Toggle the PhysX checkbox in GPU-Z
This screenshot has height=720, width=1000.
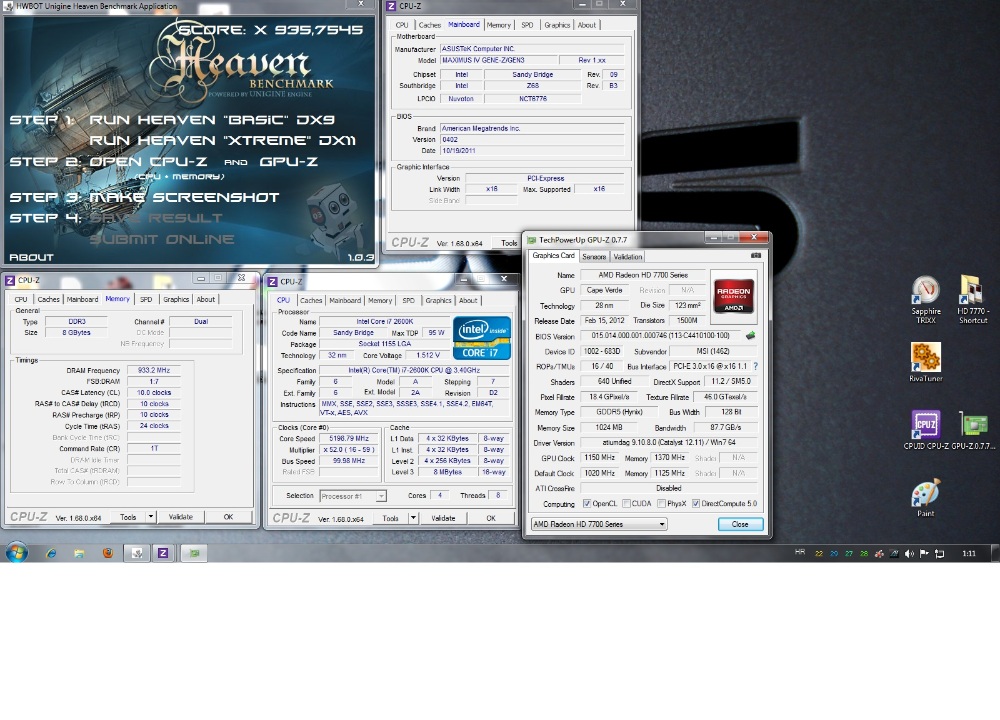(661, 503)
